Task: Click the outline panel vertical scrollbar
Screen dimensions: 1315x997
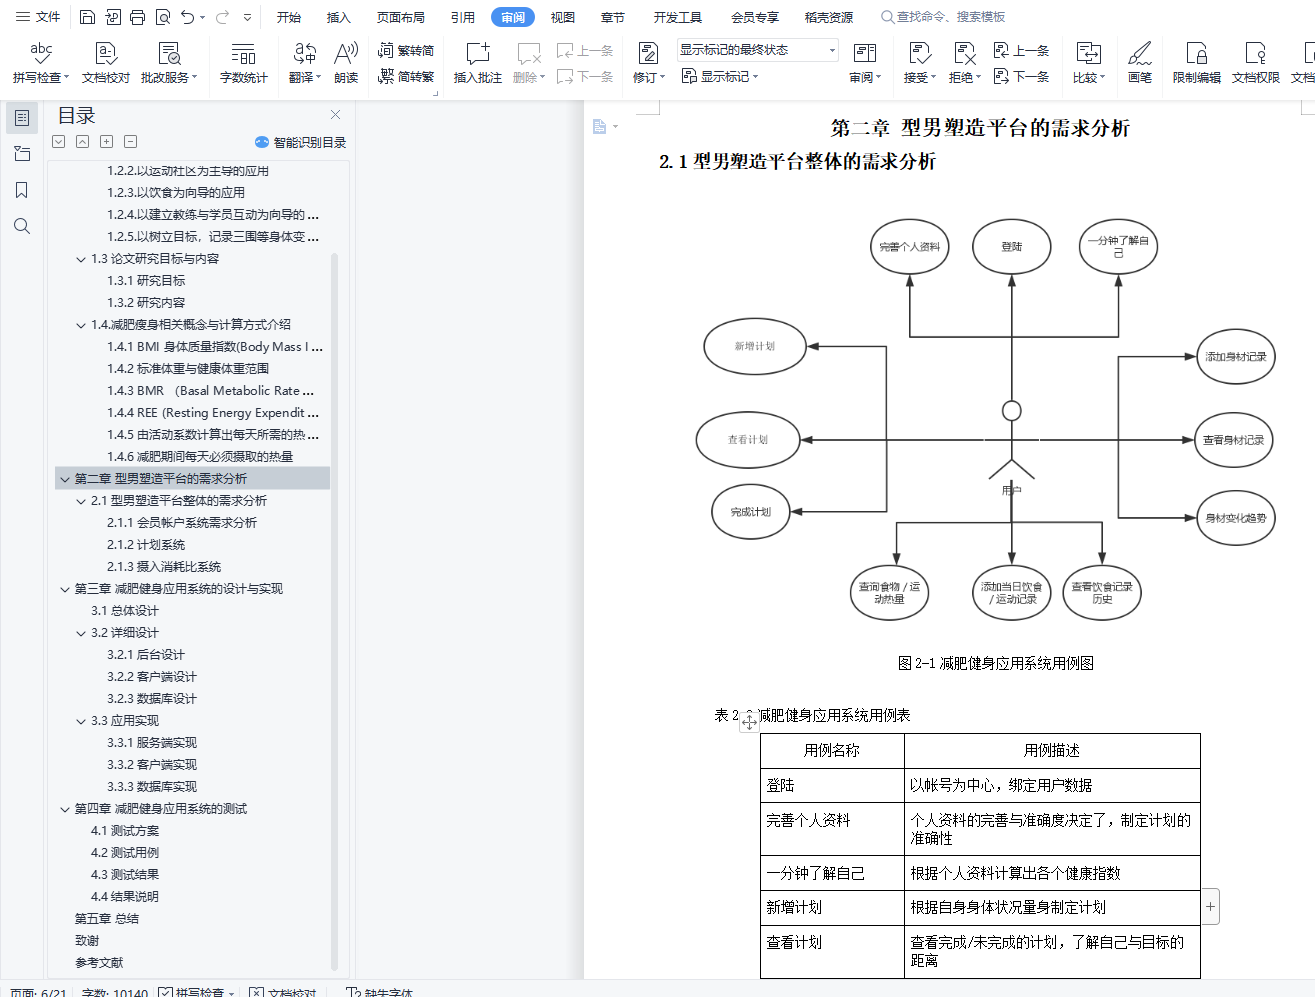Action: [x=335, y=610]
